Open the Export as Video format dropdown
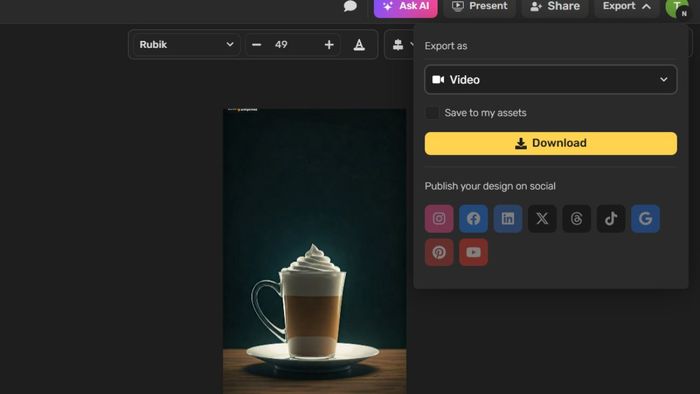 pos(550,80)
